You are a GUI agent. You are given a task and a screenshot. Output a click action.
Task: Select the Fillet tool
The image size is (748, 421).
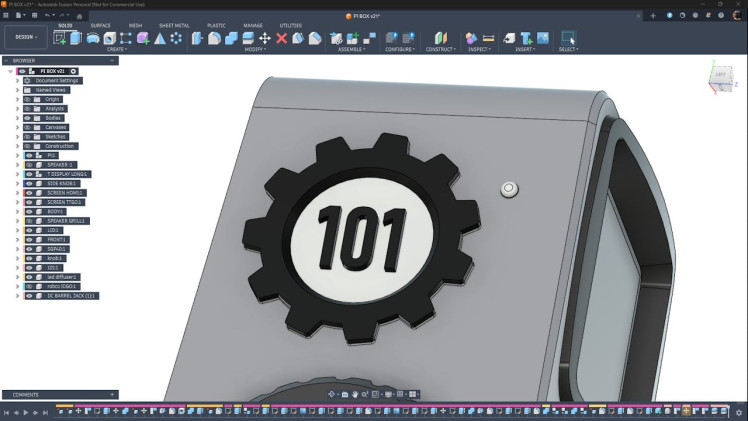214,38
